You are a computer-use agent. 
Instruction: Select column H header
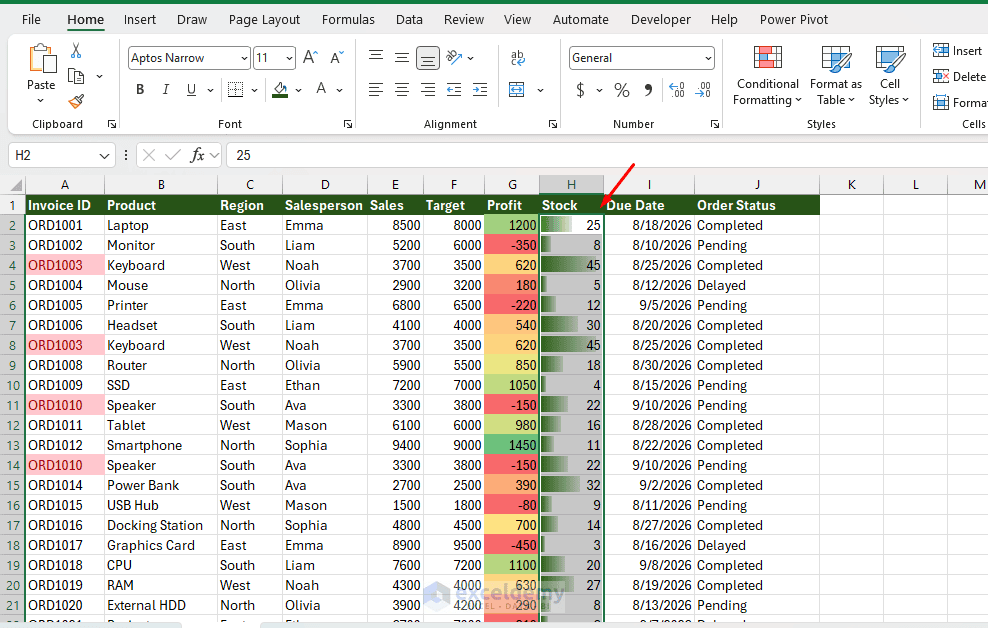[x=571, y=185]
